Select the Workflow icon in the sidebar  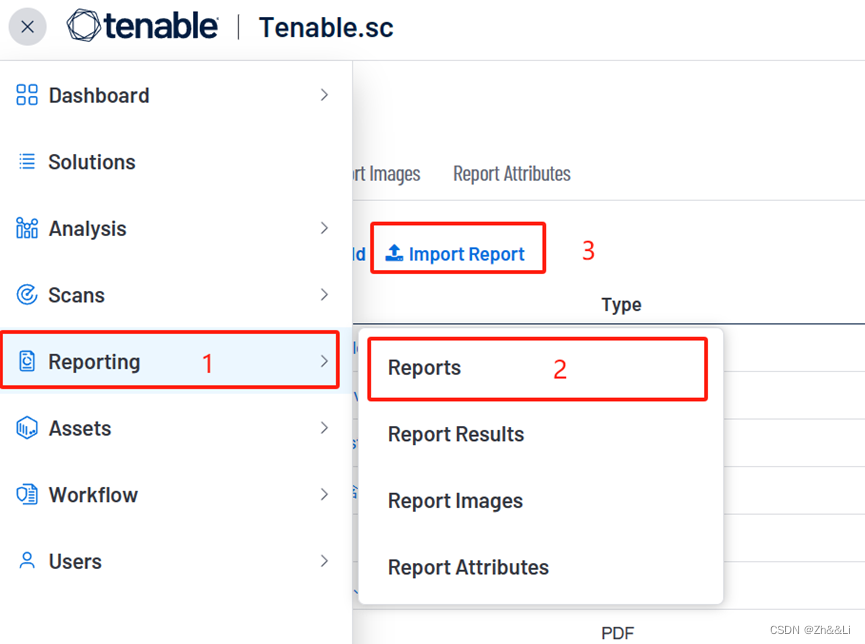tap(26, 494)
